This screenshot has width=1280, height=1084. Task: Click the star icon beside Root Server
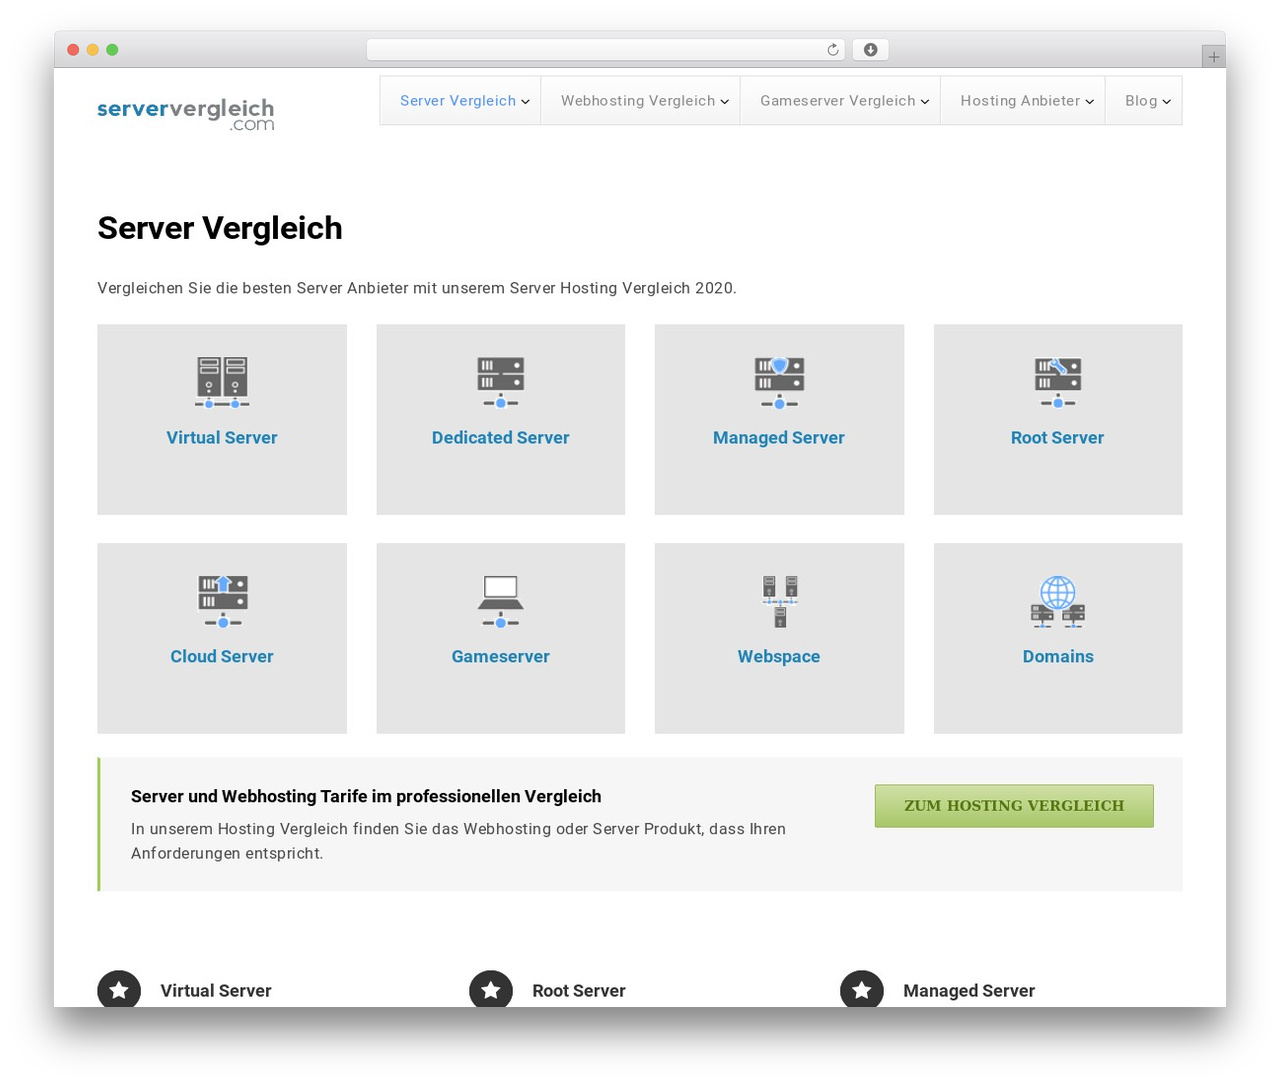[491, 990]
